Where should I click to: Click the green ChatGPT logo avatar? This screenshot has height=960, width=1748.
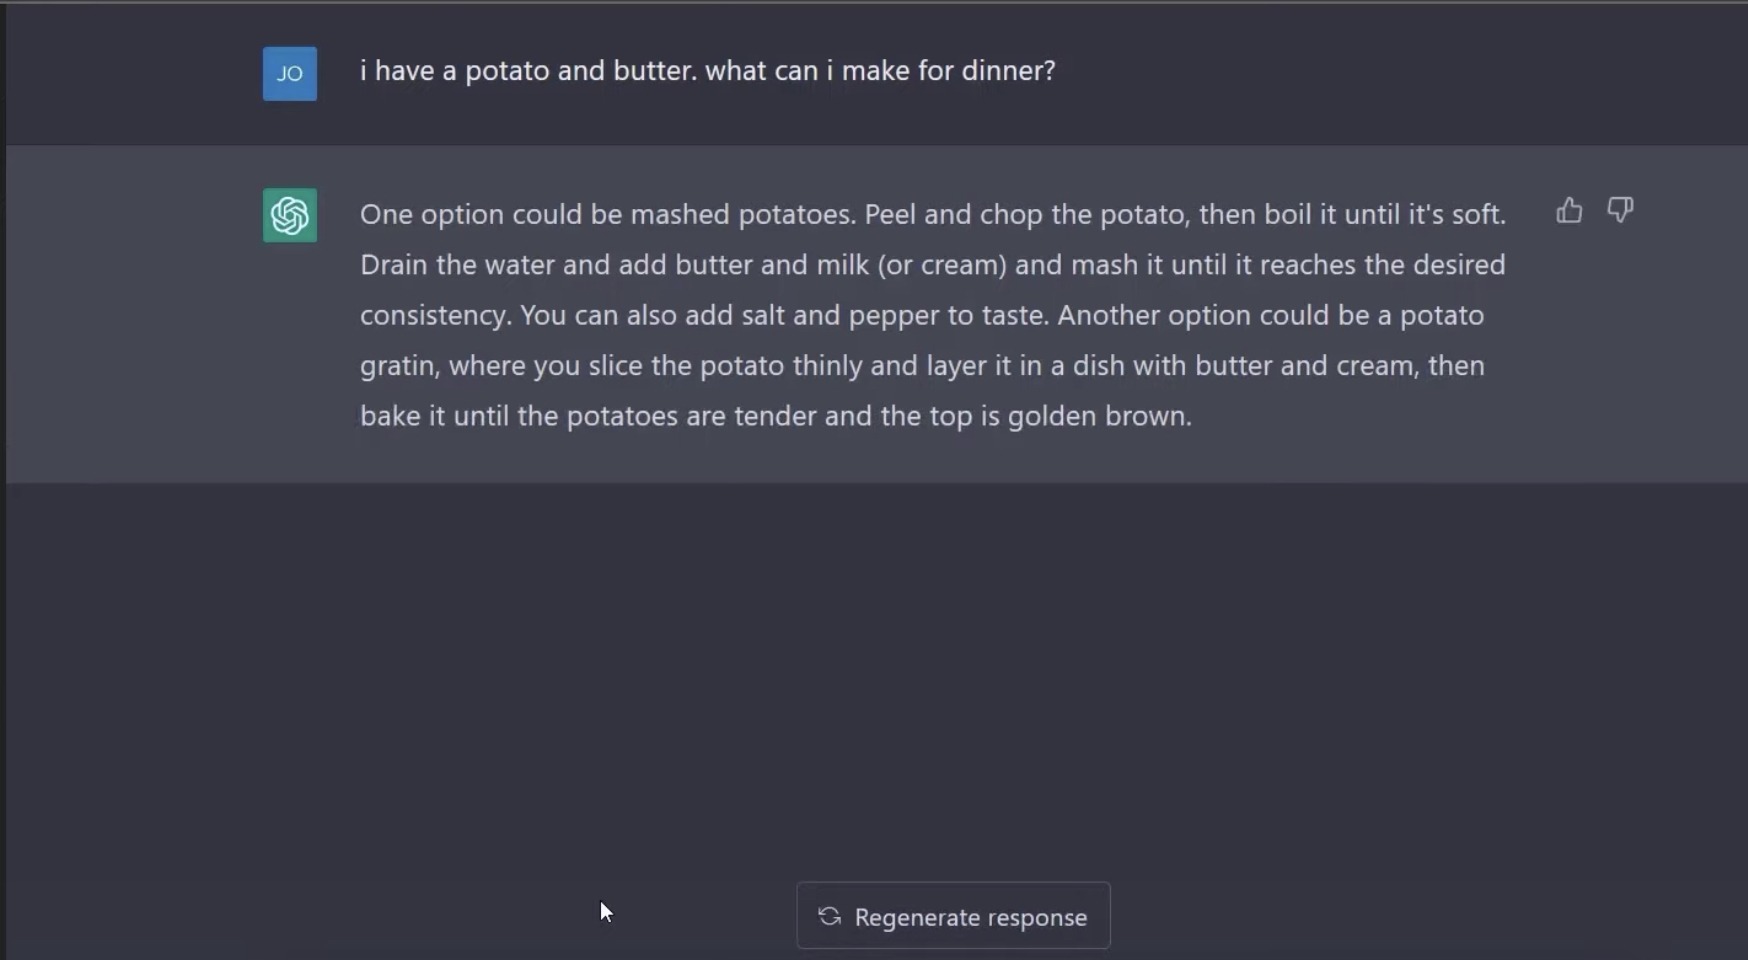click(290, 215)
